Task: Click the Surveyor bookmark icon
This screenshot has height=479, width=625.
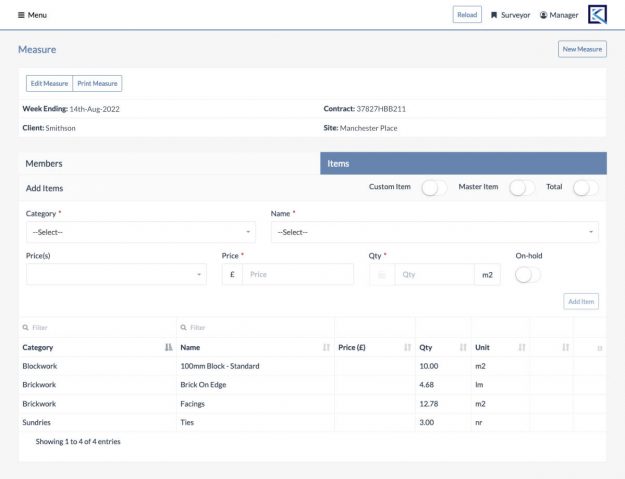Action: [x=494, y=15]
